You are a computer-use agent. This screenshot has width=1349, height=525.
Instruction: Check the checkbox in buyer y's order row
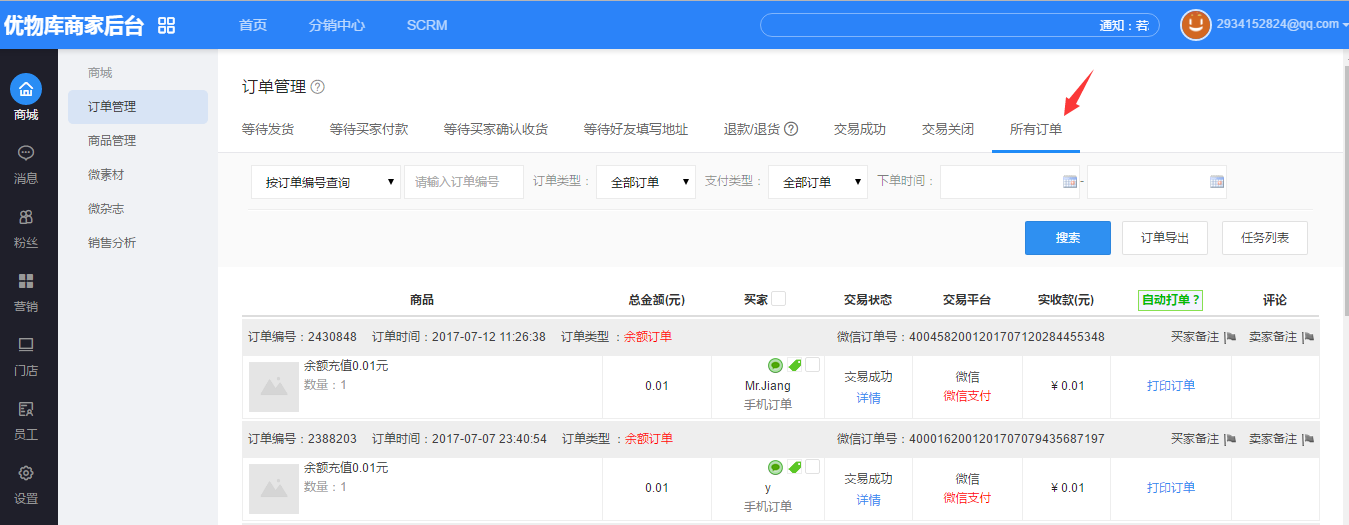coord(812,467)
